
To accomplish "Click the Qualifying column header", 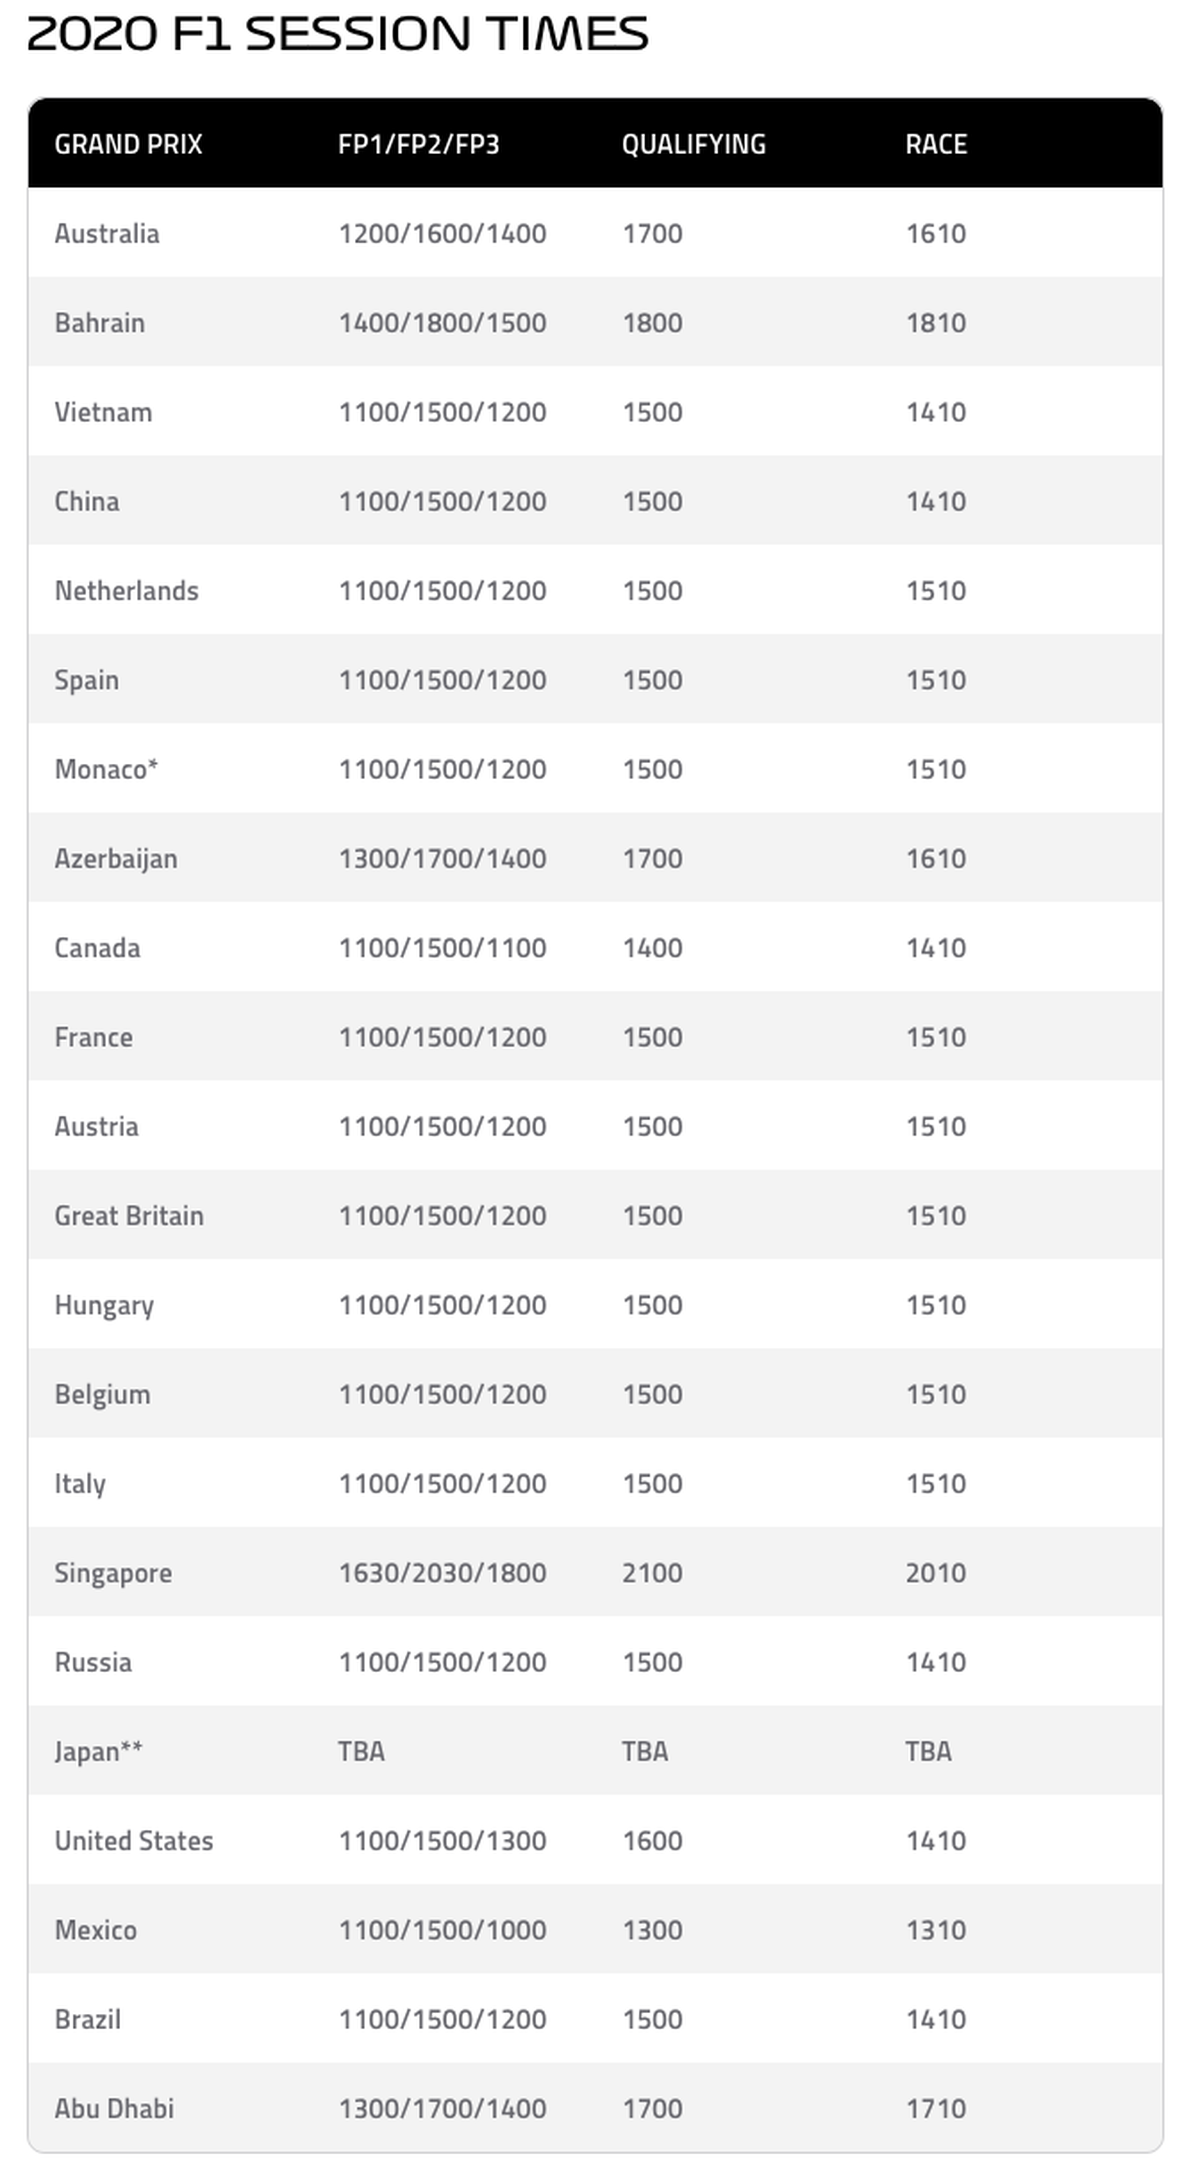I will (693, 145).
